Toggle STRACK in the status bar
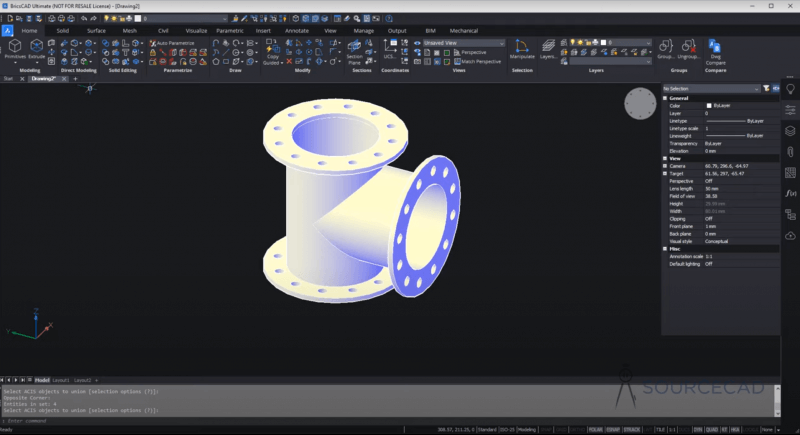Viewport: 800px width, 435px height. pos(632,430)
